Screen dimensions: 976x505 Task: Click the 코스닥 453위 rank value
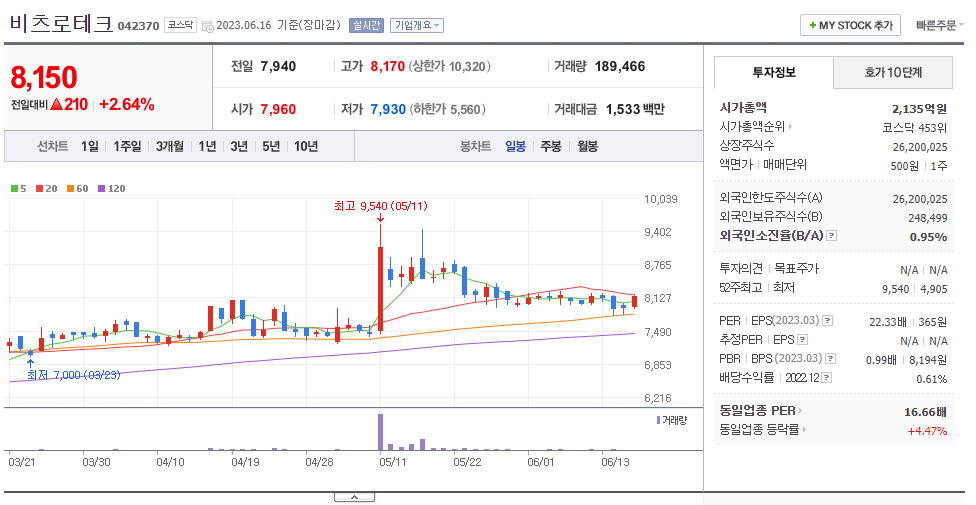pyautogui.click(x=914, y=128)
